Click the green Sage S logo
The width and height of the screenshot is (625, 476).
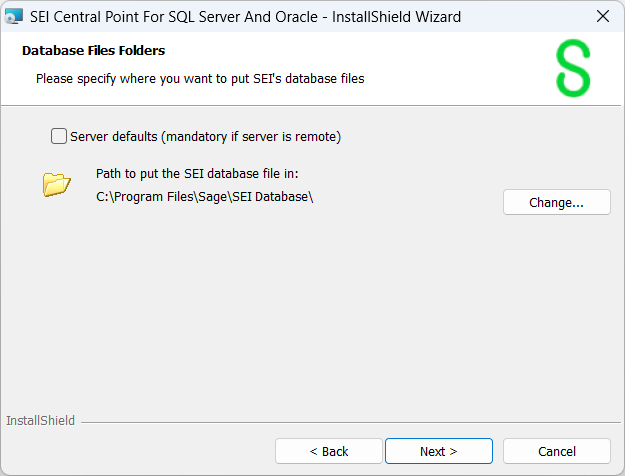point(573,70)
